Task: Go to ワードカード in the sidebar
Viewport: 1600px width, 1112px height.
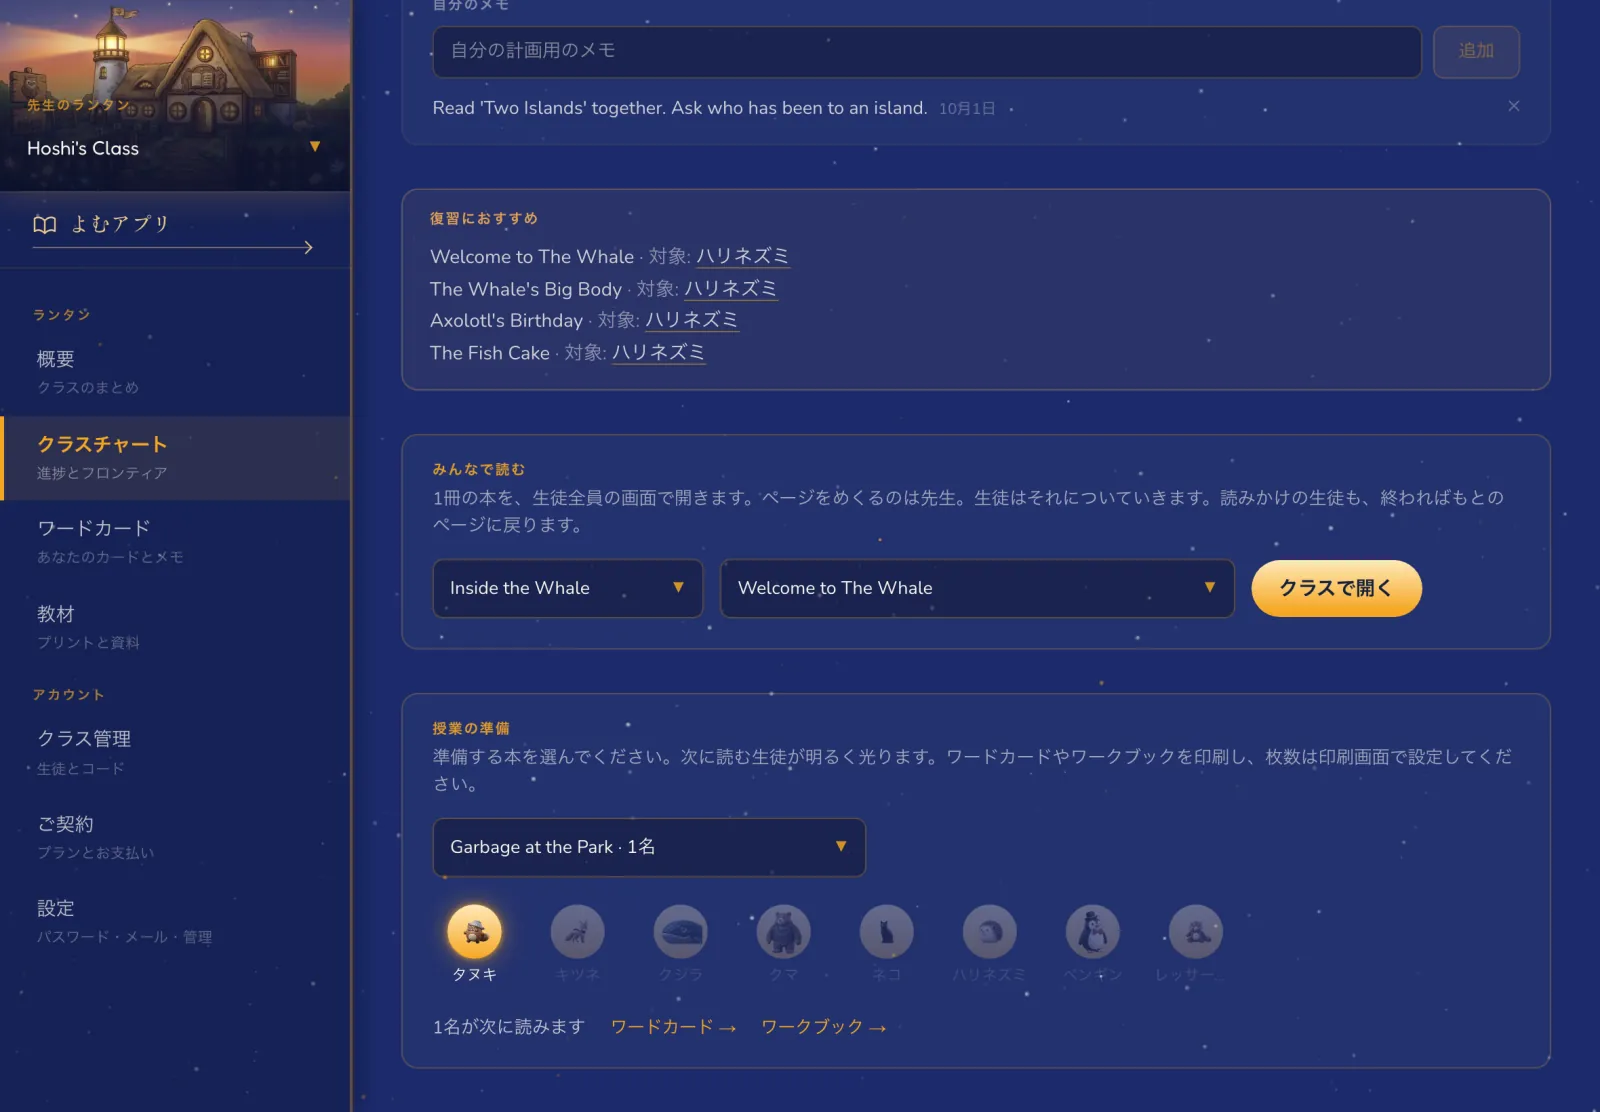Action: pyautogui.click(x=176, y=541)
